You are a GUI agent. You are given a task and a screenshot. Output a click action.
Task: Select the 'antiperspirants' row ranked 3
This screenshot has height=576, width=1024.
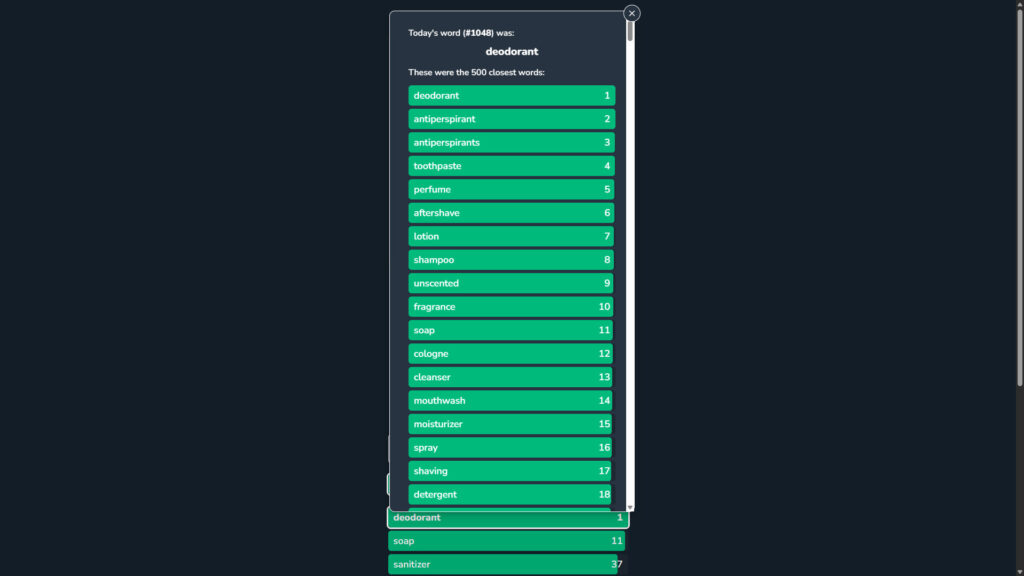tap(511, 142)
